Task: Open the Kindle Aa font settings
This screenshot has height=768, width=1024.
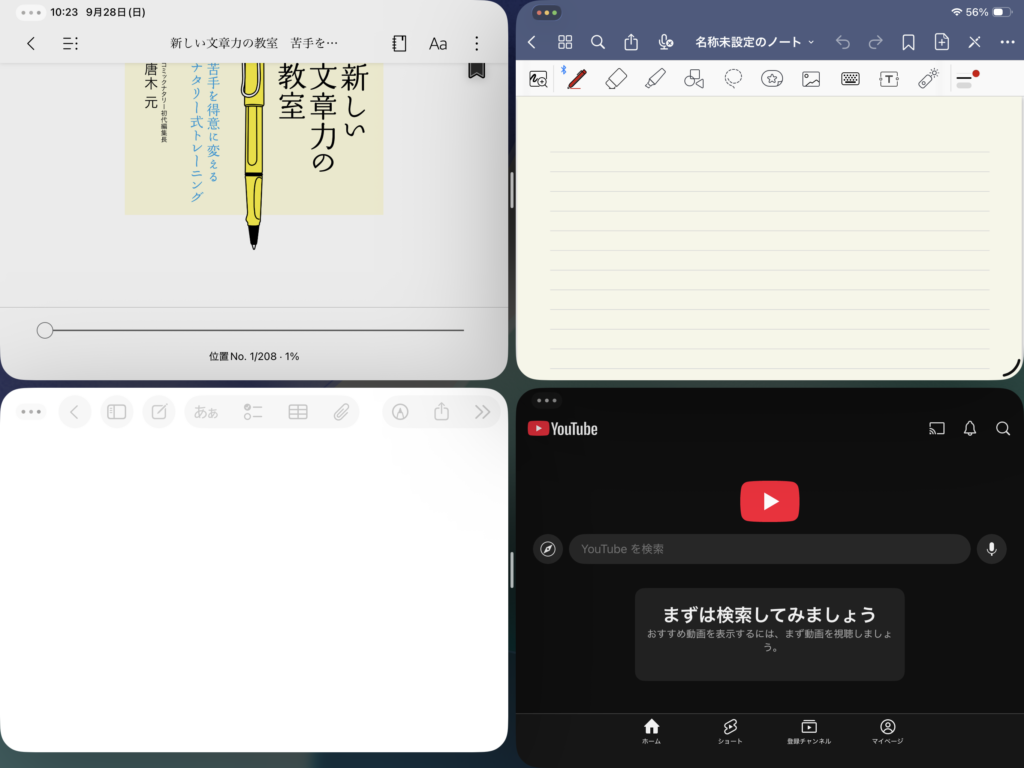Action: pyautogui.click(x=438, y=44)
